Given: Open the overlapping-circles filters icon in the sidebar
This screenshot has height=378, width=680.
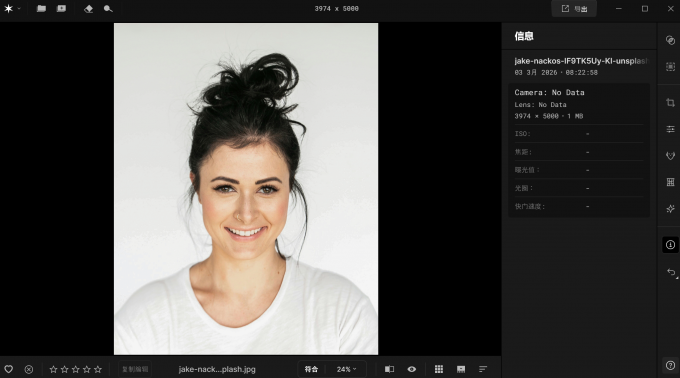Looking at the screenshot, I should [x=670, y=40].
